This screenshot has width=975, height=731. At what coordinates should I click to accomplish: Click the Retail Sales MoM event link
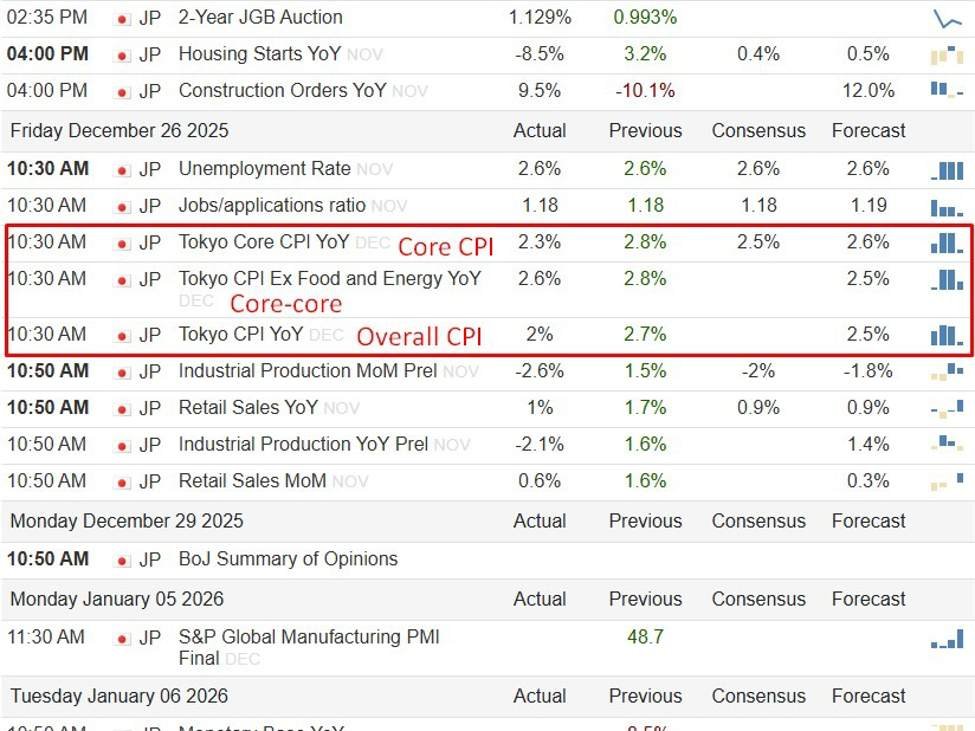pos(252,481)
